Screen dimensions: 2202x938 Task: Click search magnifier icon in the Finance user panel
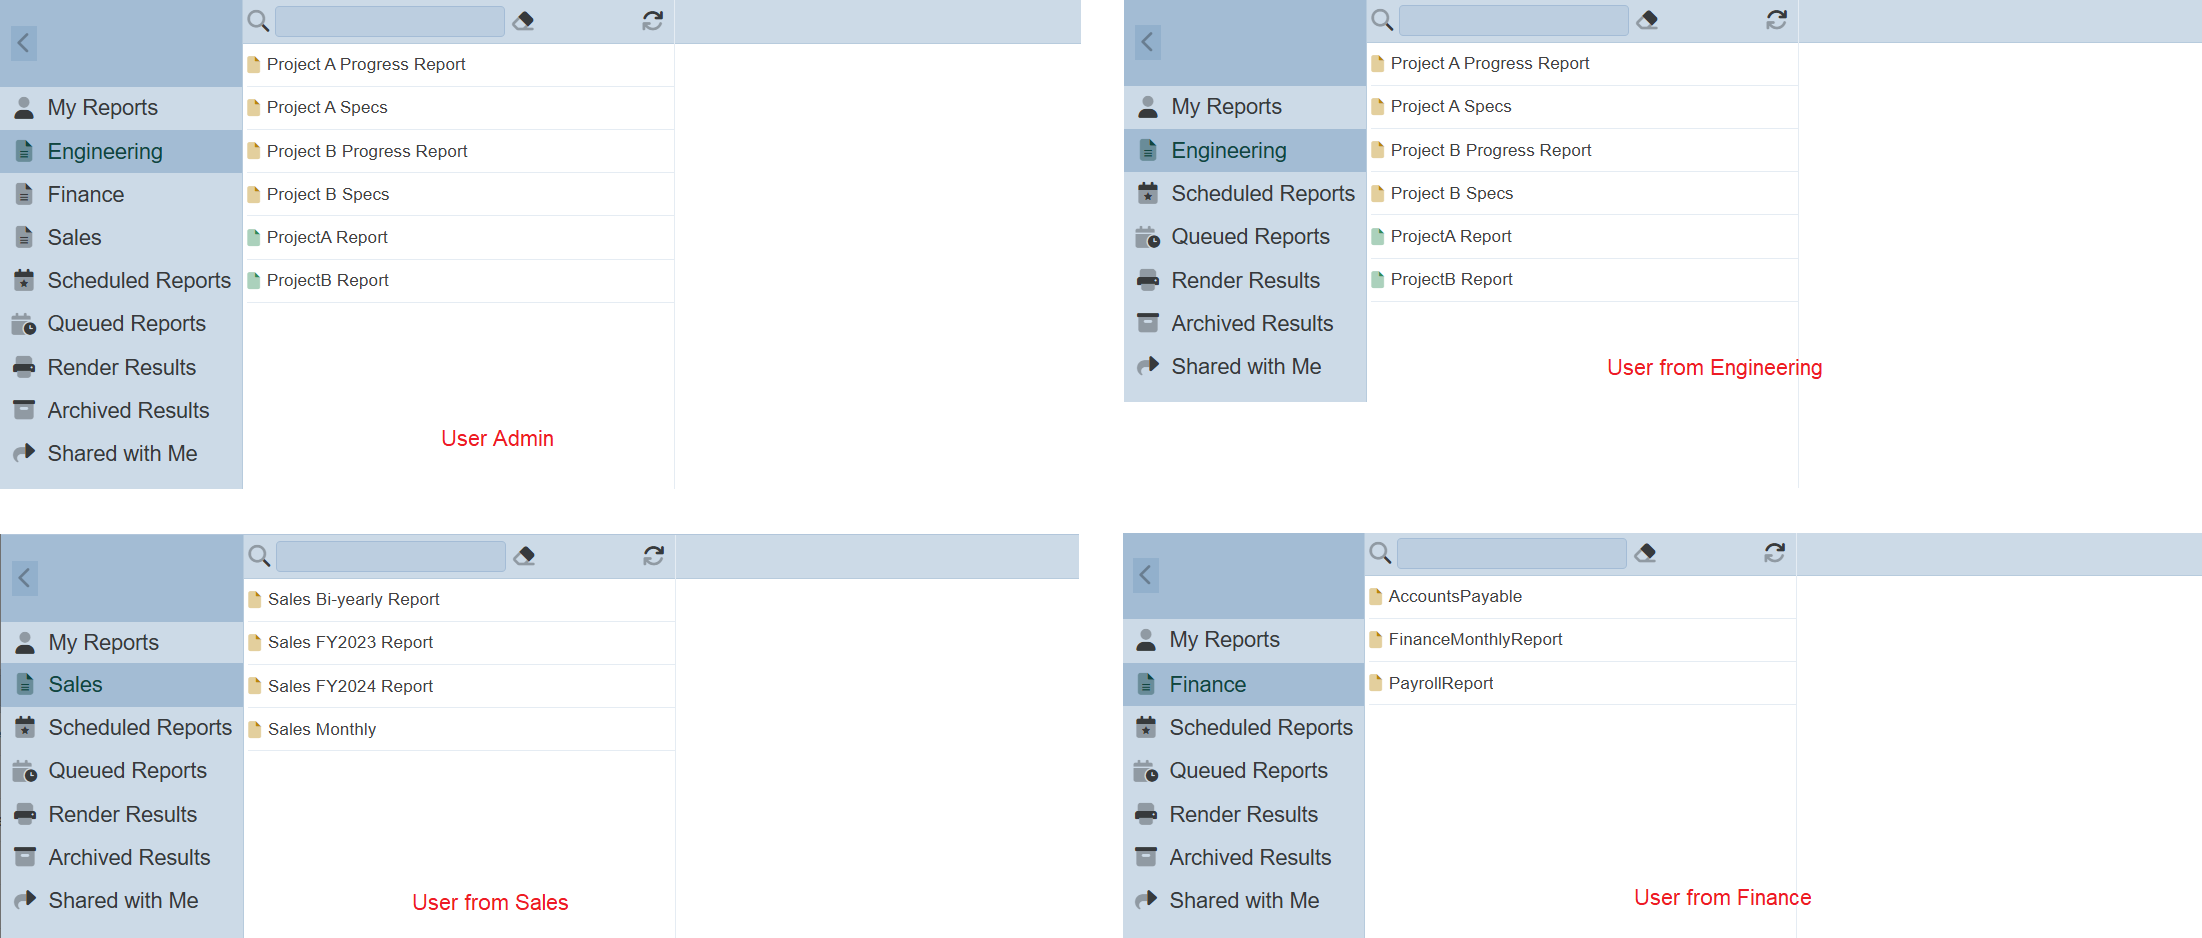[x=1380, y=553]
